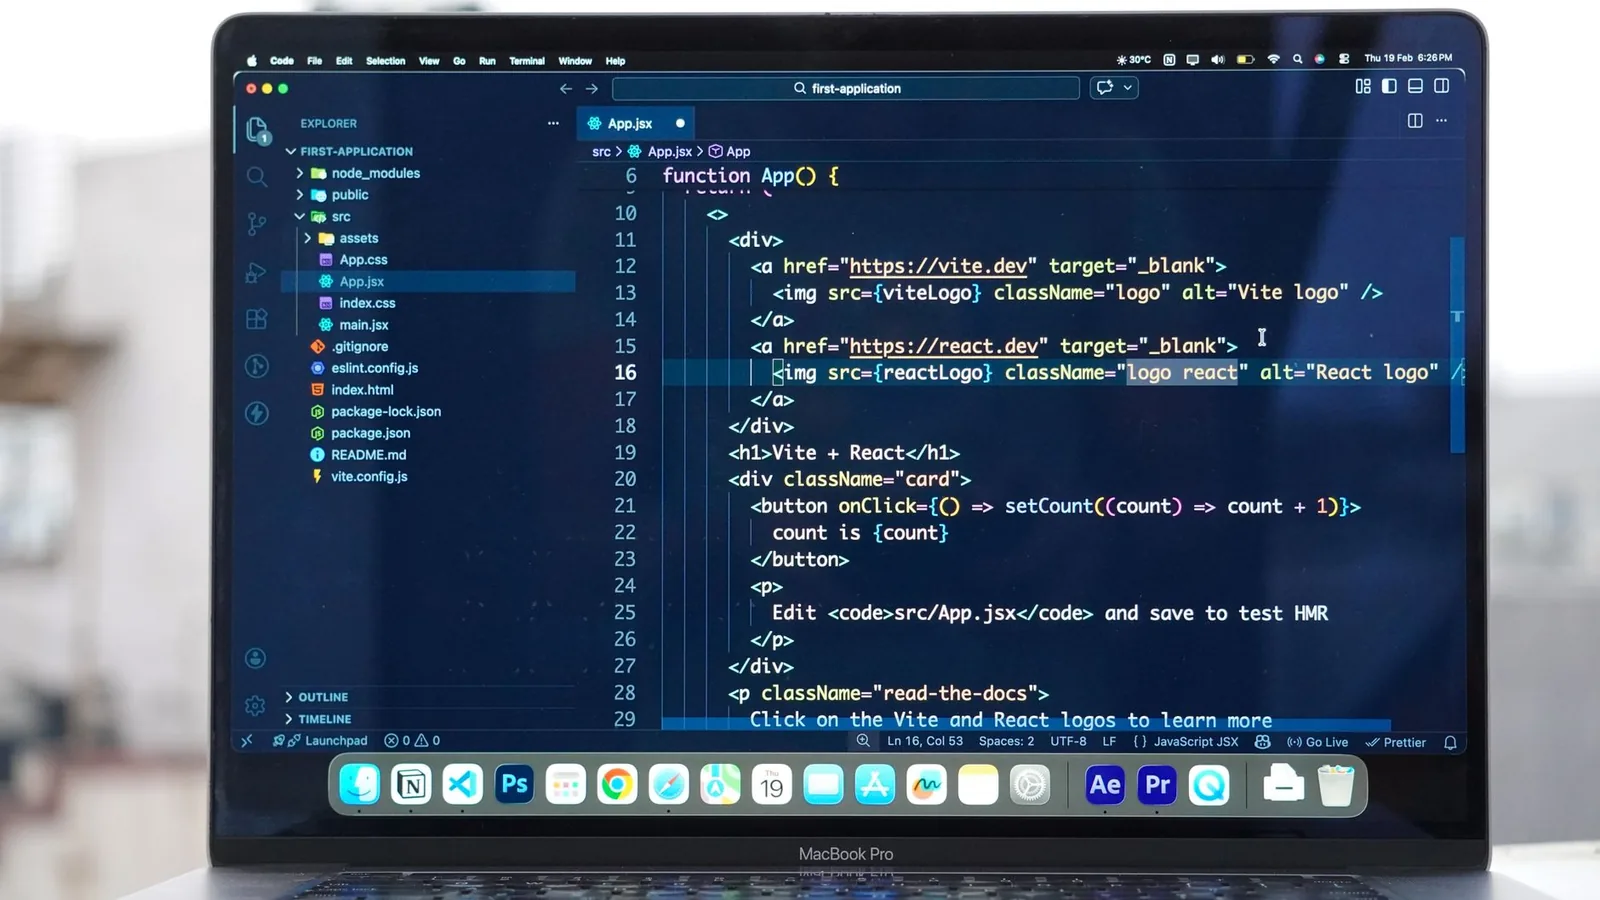Open the Selection menu
This screenshot has height=900, width=1600.
click(385, 61)
